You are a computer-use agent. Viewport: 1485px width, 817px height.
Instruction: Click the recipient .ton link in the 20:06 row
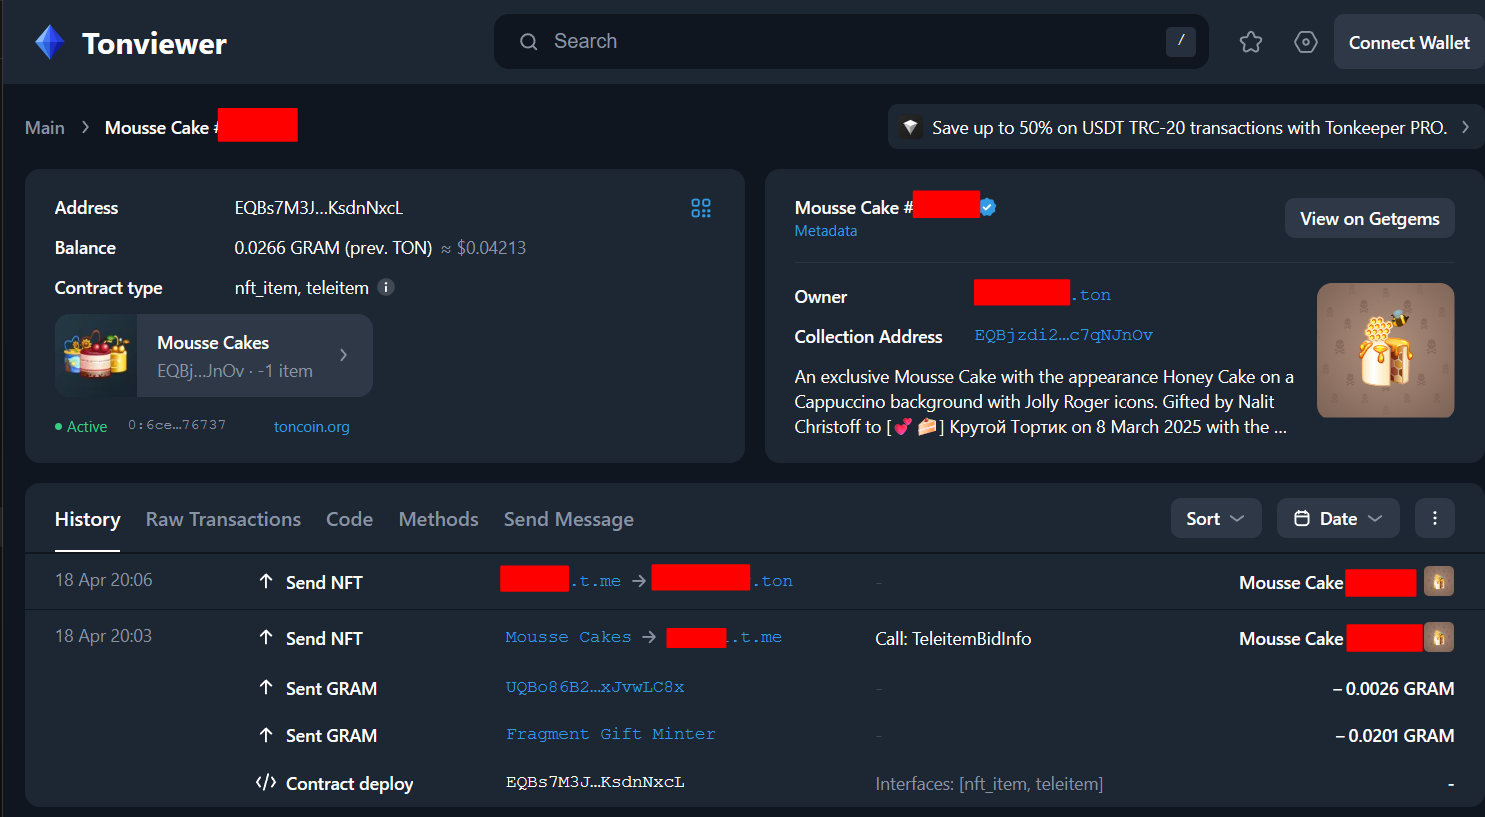722,580
